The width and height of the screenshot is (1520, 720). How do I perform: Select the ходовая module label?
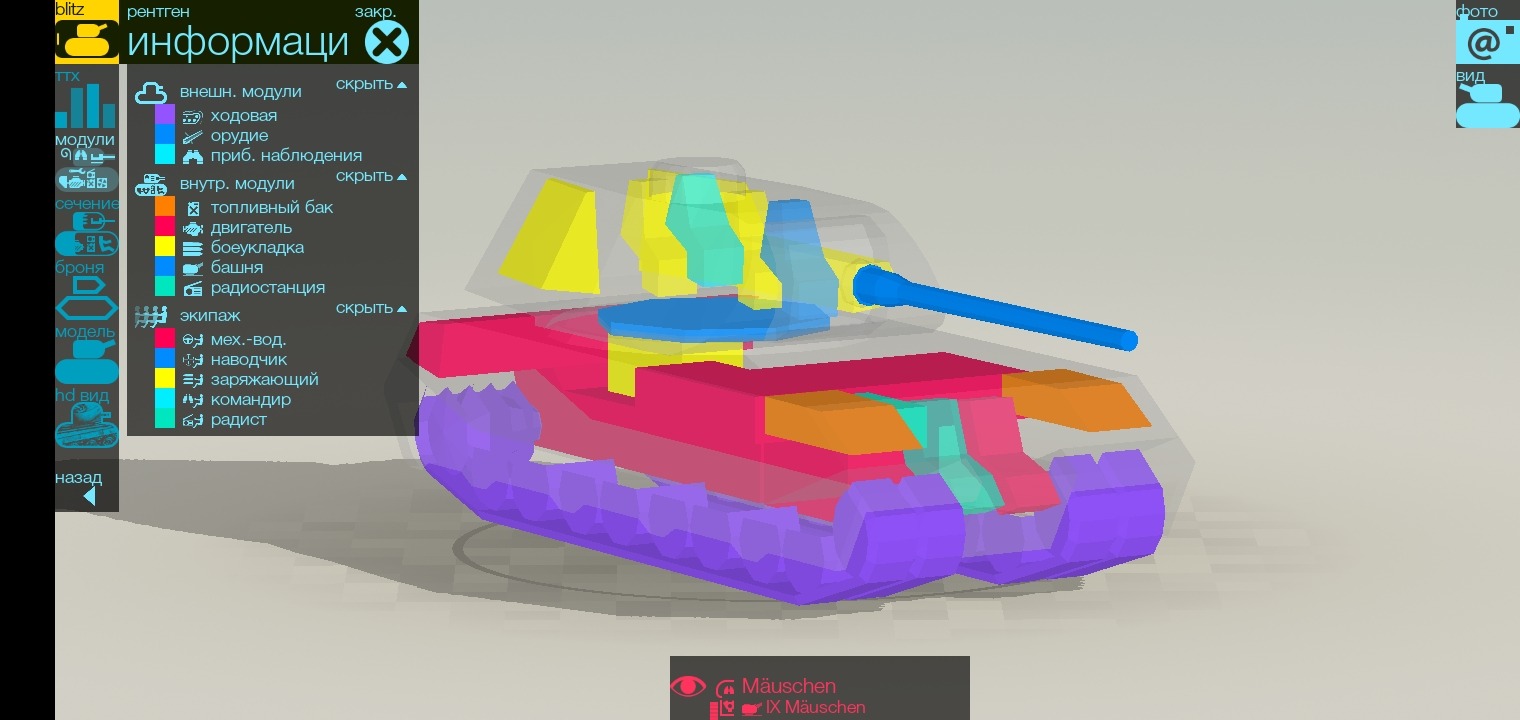[244, 116]
